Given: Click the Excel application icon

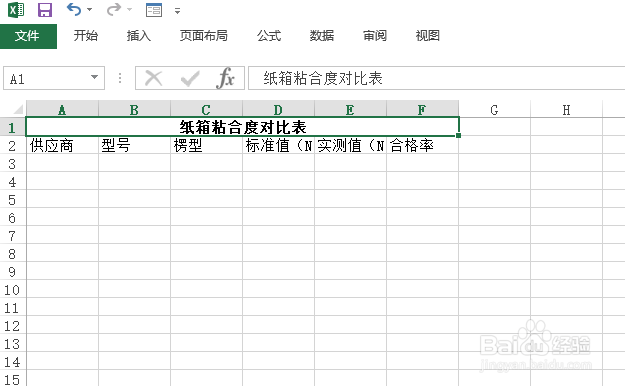Looking at the screenshot, I should [x=16, y=10].
